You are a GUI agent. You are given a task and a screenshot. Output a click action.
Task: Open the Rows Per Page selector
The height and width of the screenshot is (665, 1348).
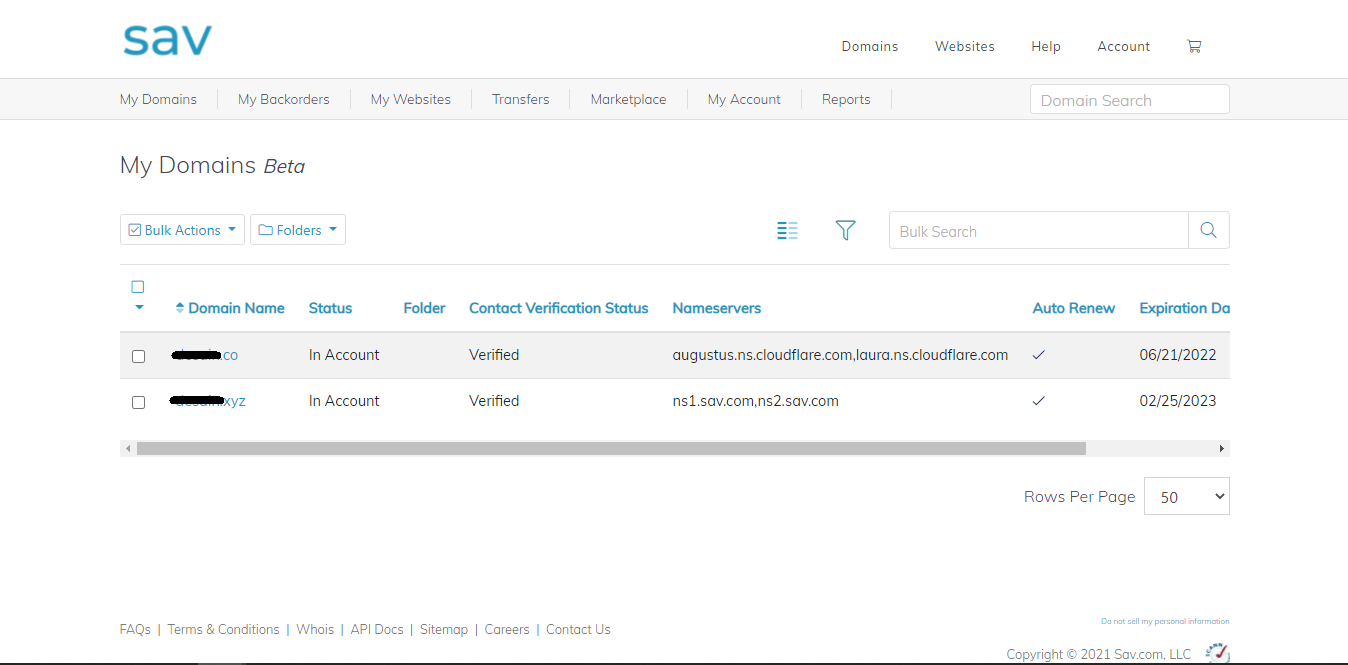[1186, 497]
